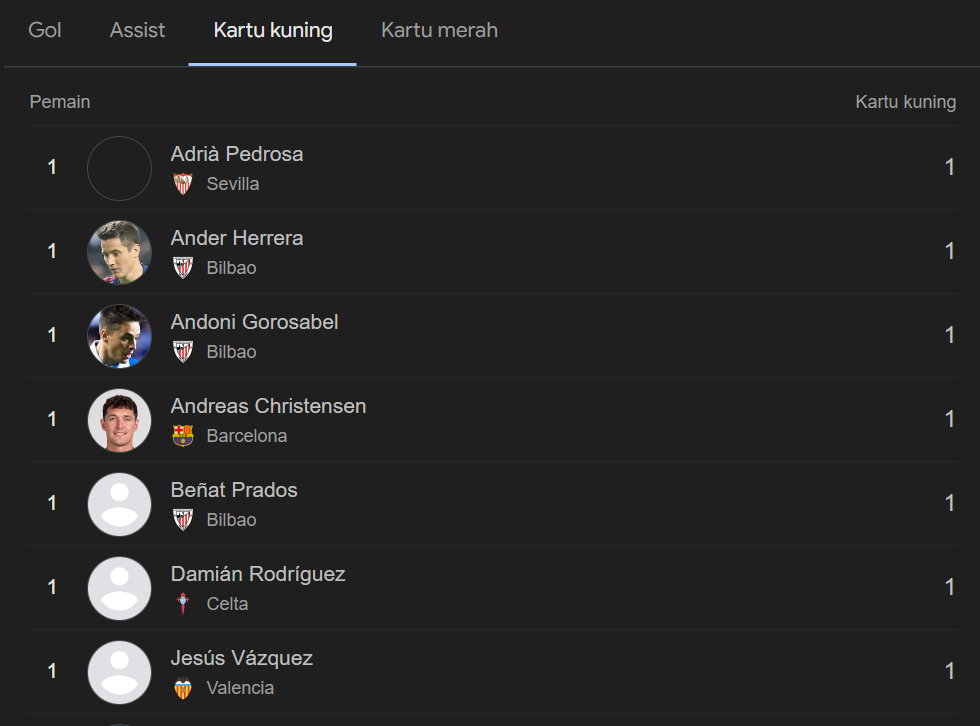This screenshot has width=980, height=726.
Task: Open Damián Rodríguez player name link
Action: 258,574
